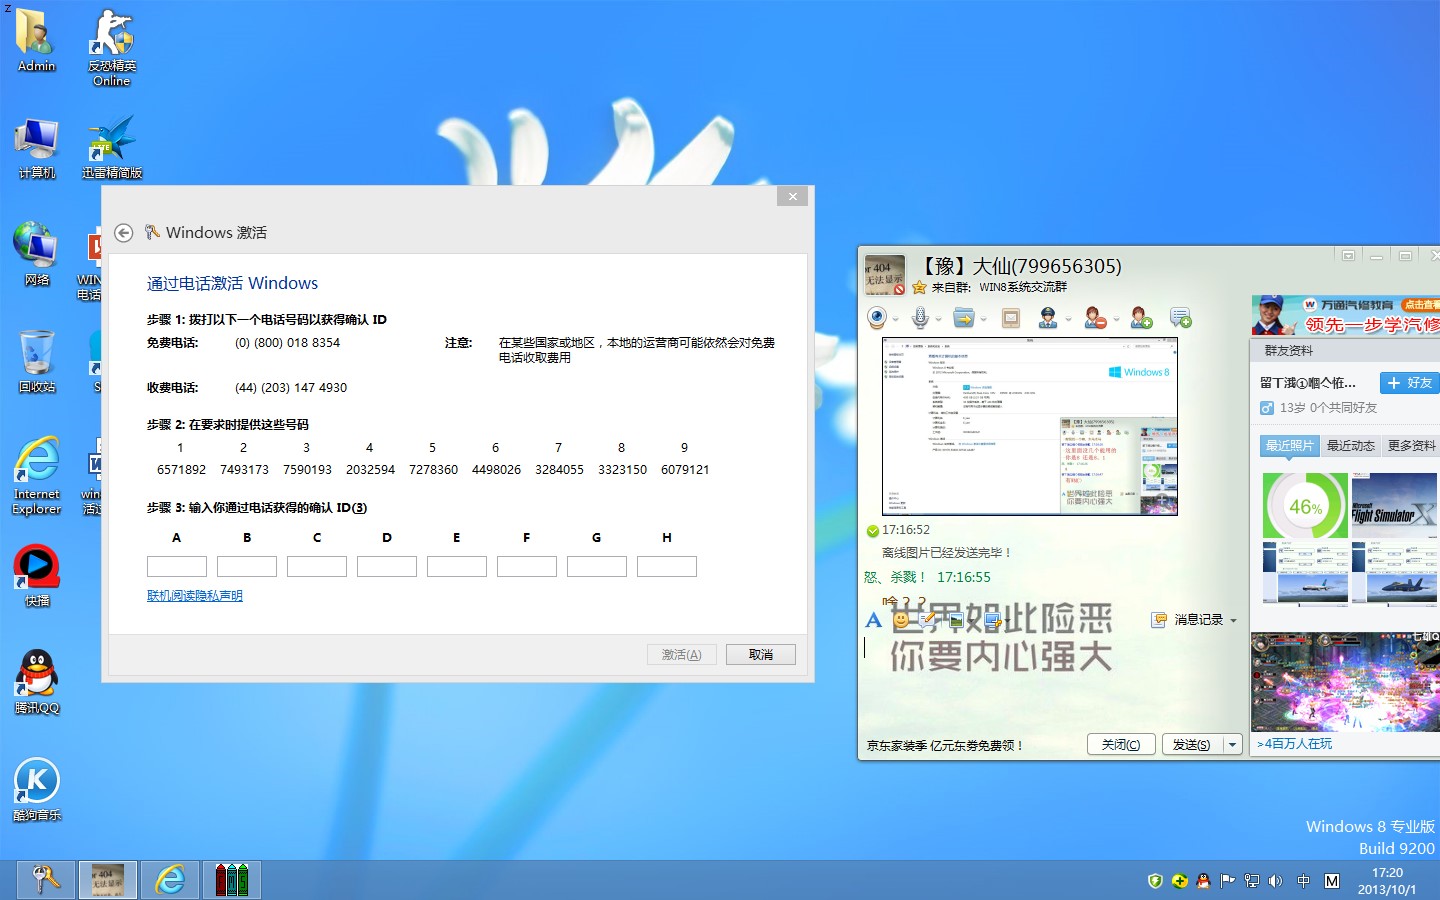The width and height of the screenshot is (1440, 900).
Task: Open the game advertisement banner image
Action: point(1345,682)
